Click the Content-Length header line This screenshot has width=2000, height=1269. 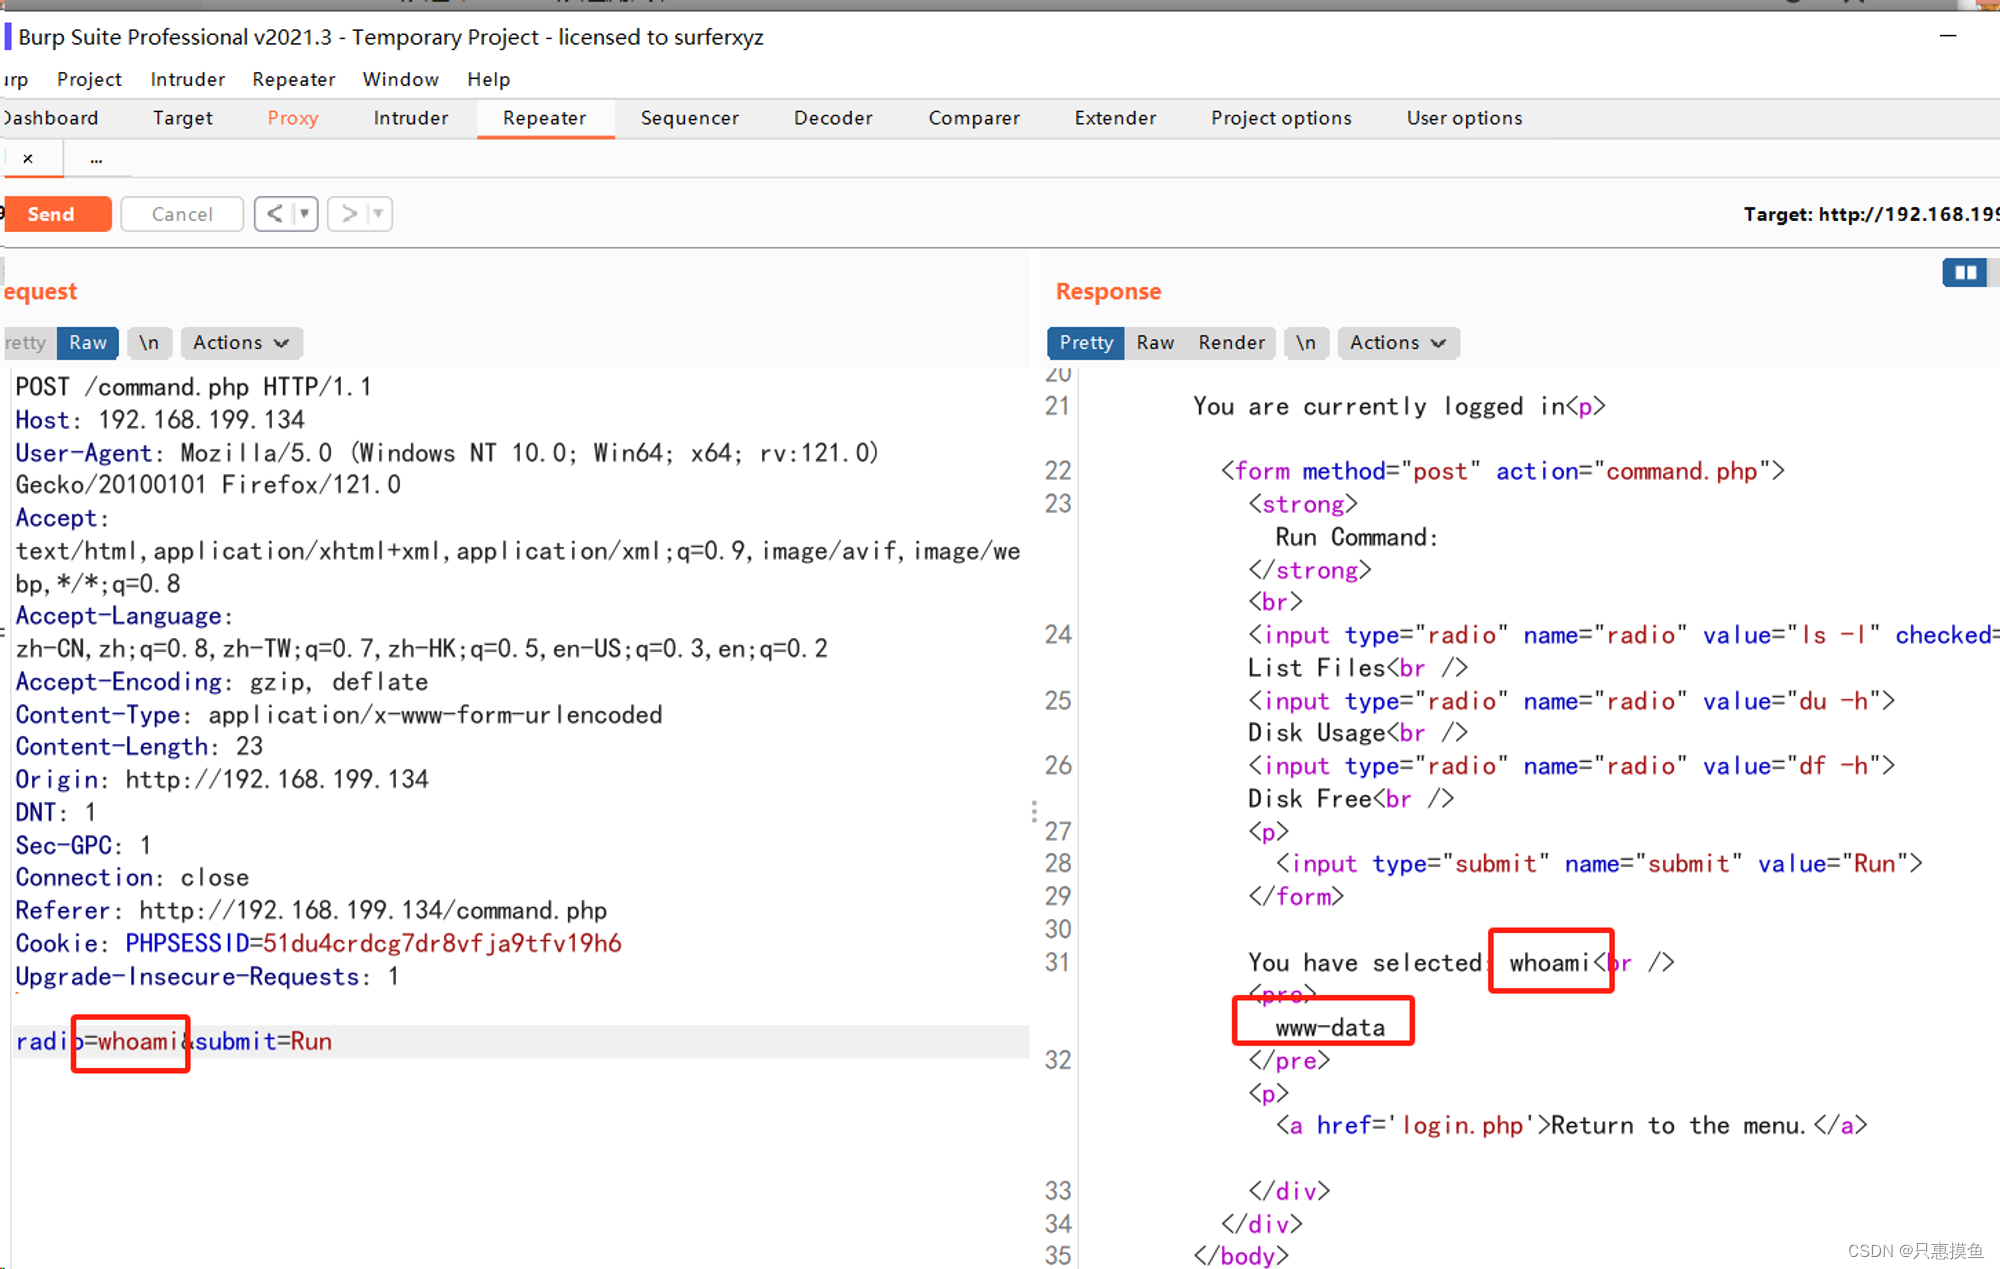point(139,747)
